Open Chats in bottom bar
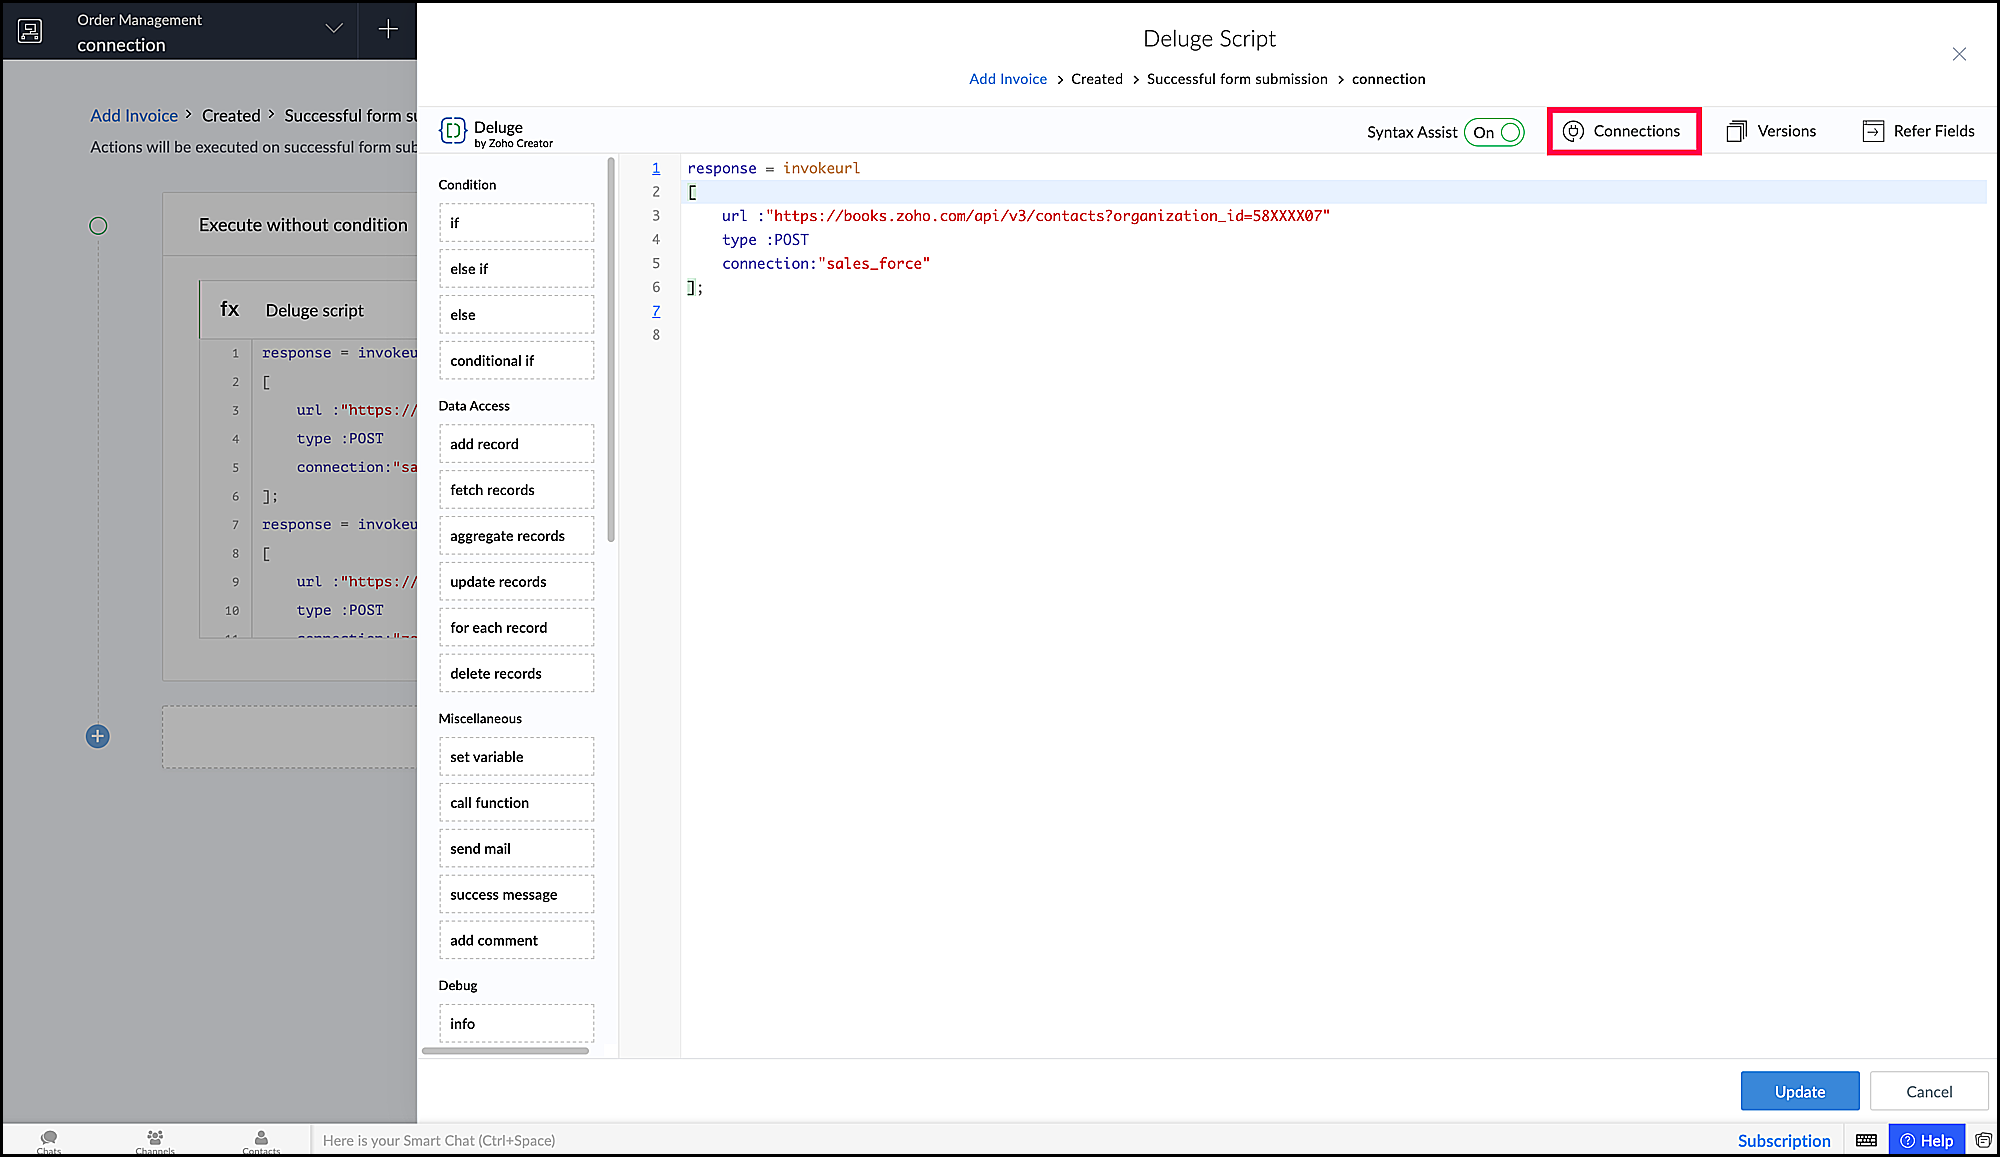This screenshot has height=1157, width=2000. 49,1140
